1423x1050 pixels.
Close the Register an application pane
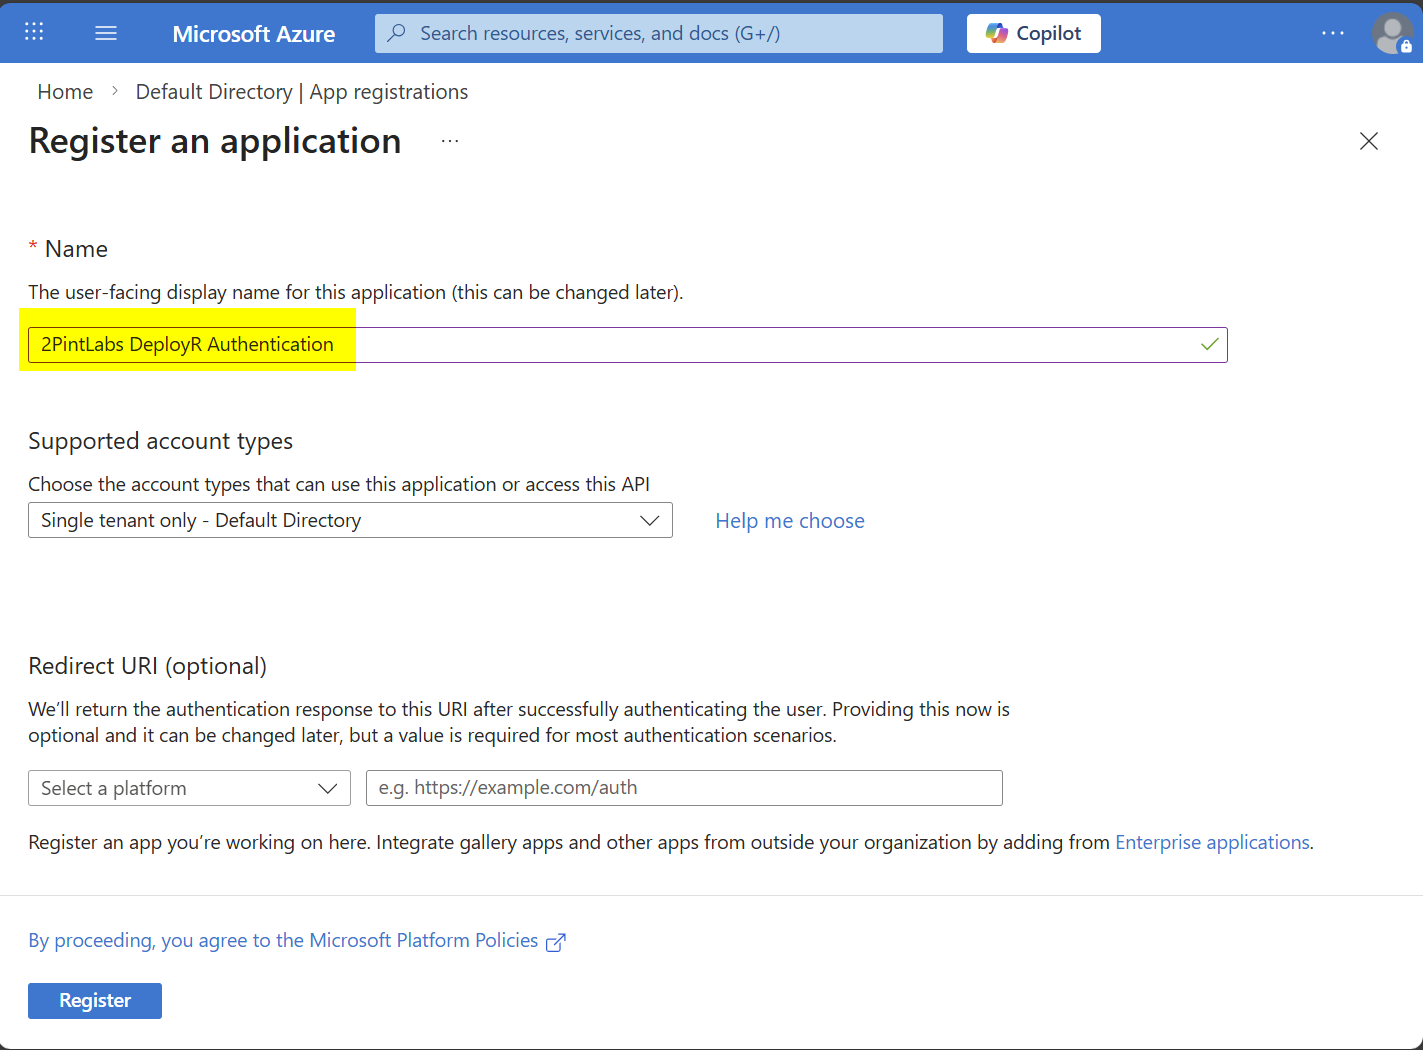tap(1368, 141)
